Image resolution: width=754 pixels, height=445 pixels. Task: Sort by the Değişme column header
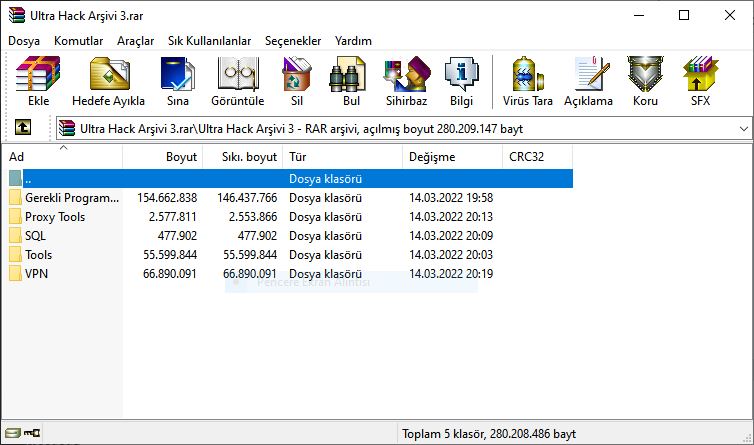click(x=452, y=157)
